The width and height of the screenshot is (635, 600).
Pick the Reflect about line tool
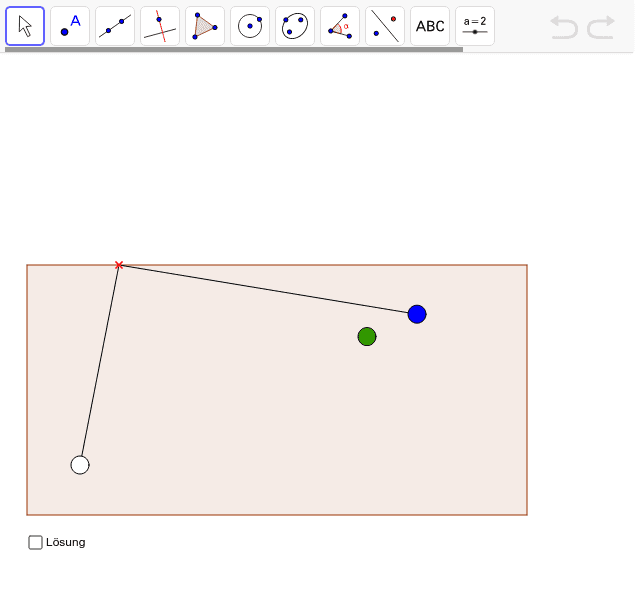[384, 26]
